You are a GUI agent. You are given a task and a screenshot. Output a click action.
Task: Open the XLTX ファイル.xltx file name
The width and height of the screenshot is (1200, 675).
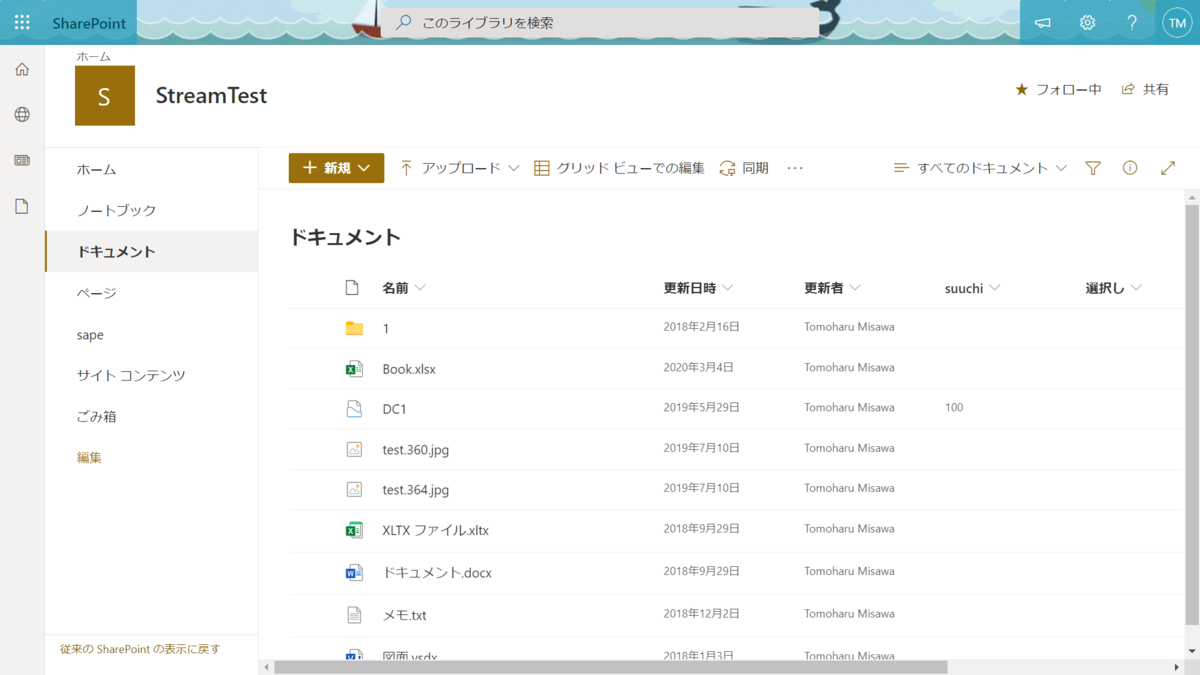tap(435, 530)
